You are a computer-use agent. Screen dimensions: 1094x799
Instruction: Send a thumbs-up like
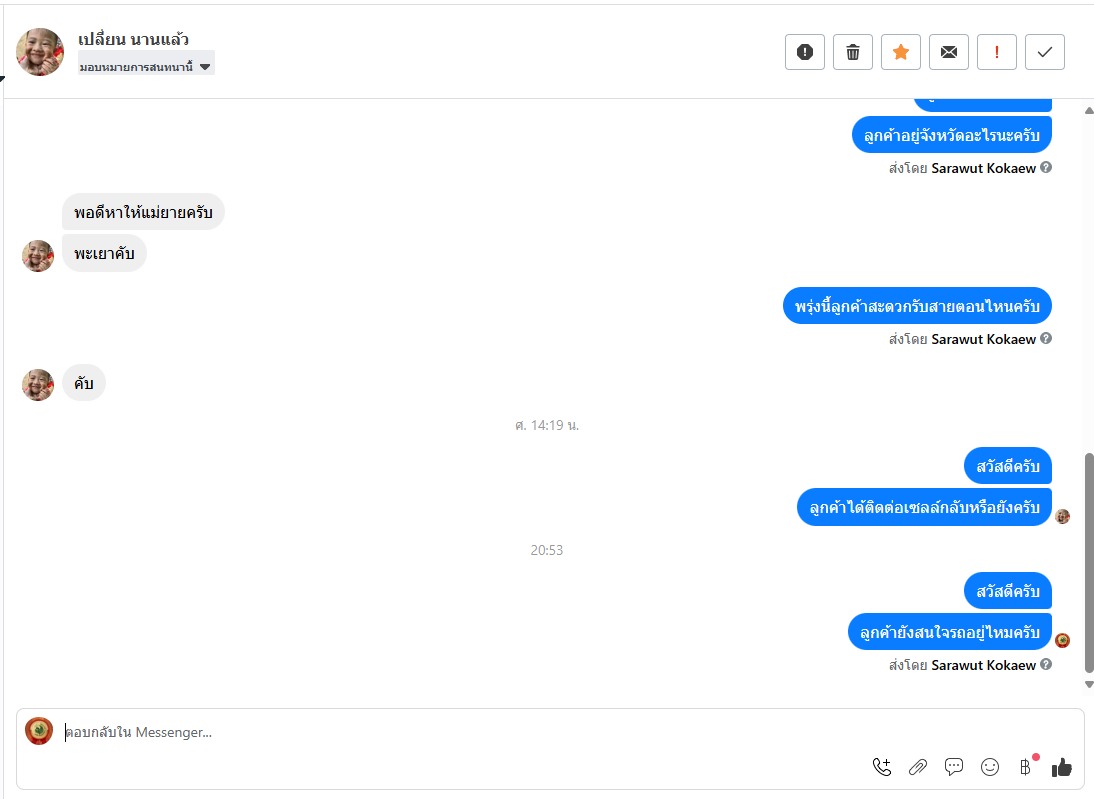point(1061,767)
